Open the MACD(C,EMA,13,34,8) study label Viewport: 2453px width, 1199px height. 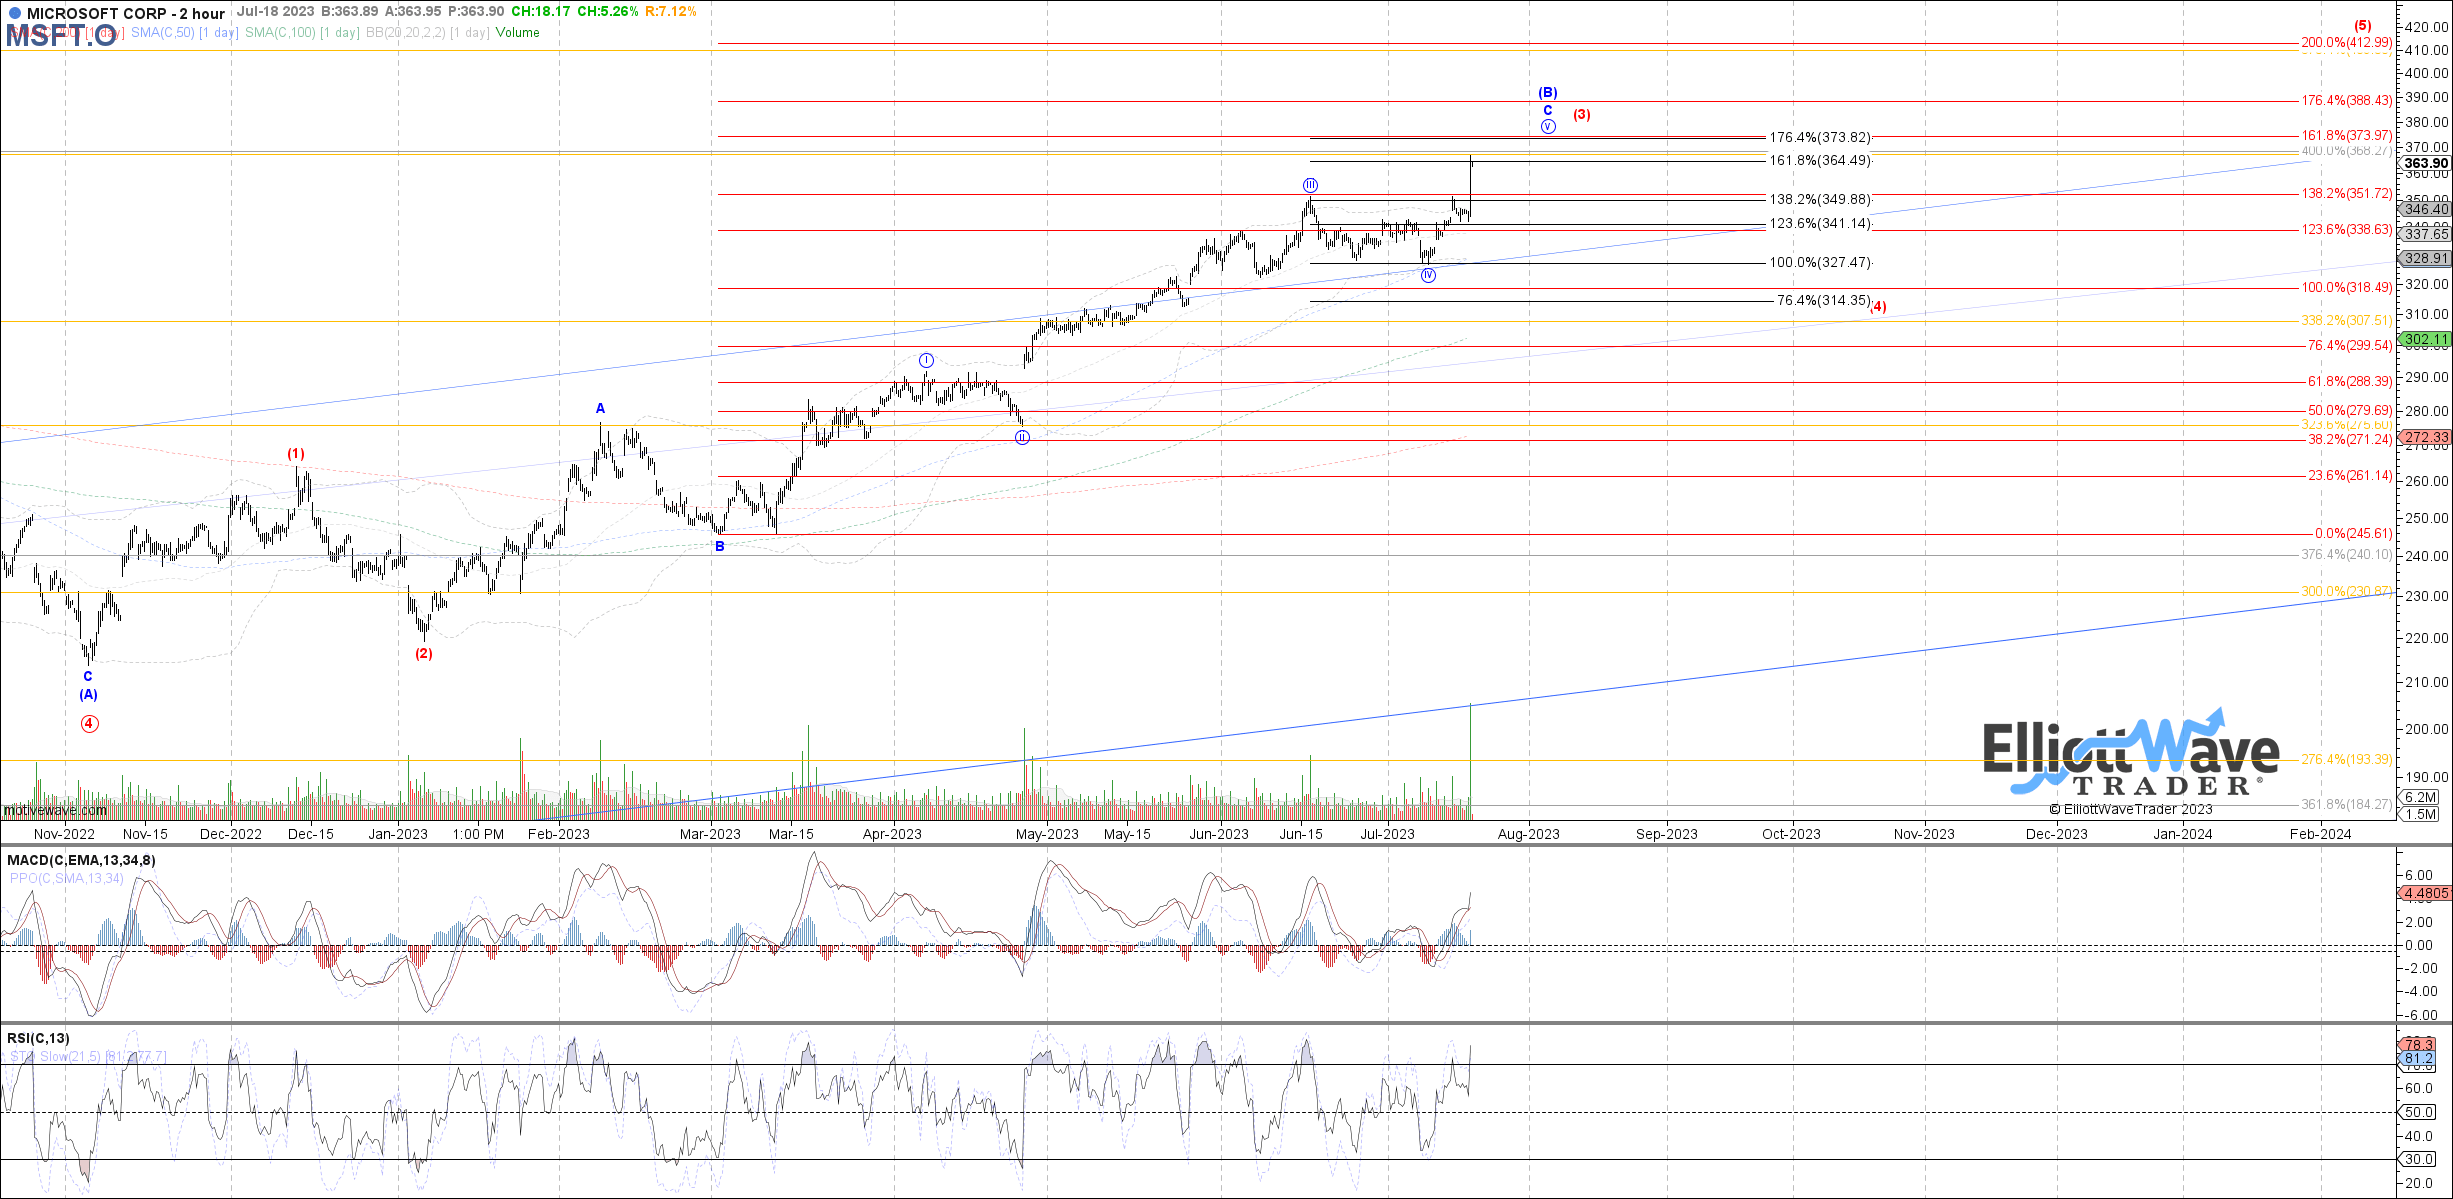81,860
